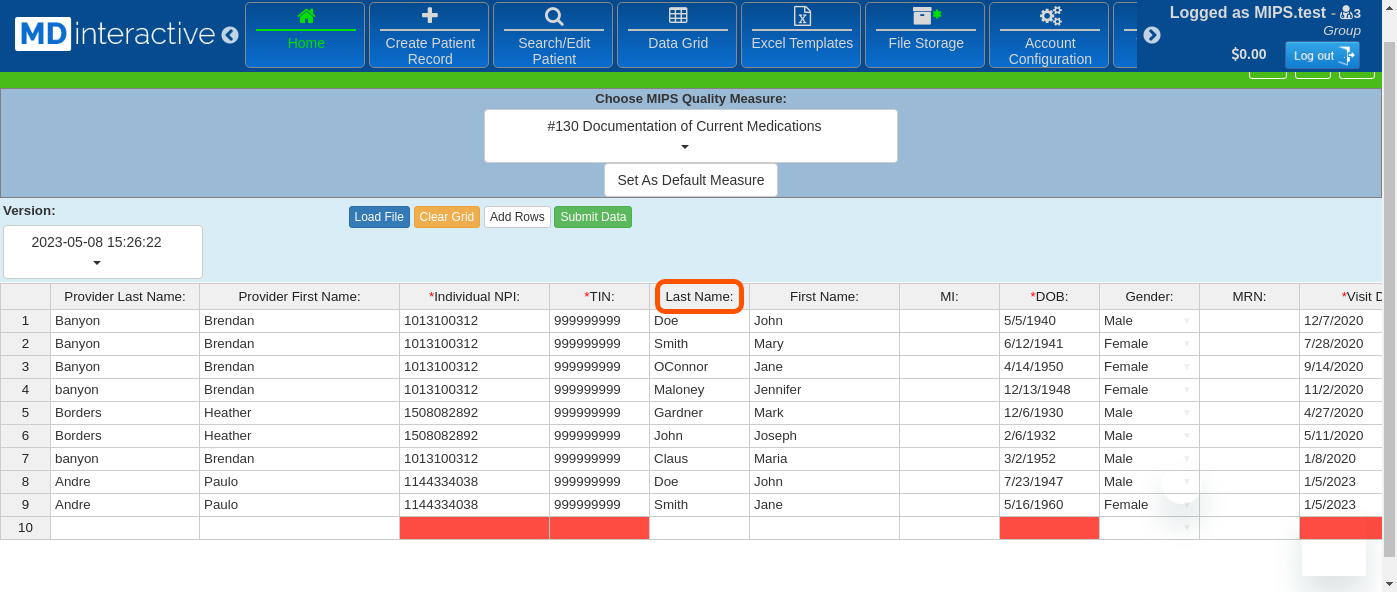Click the Home house icon

click(x=306, y=16)
